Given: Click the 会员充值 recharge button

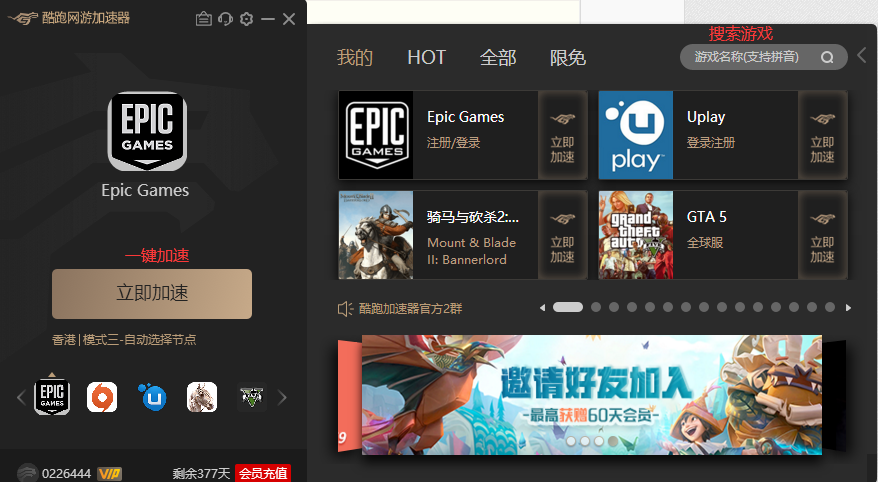Looking at the screenshot, I should coord(263,473).
